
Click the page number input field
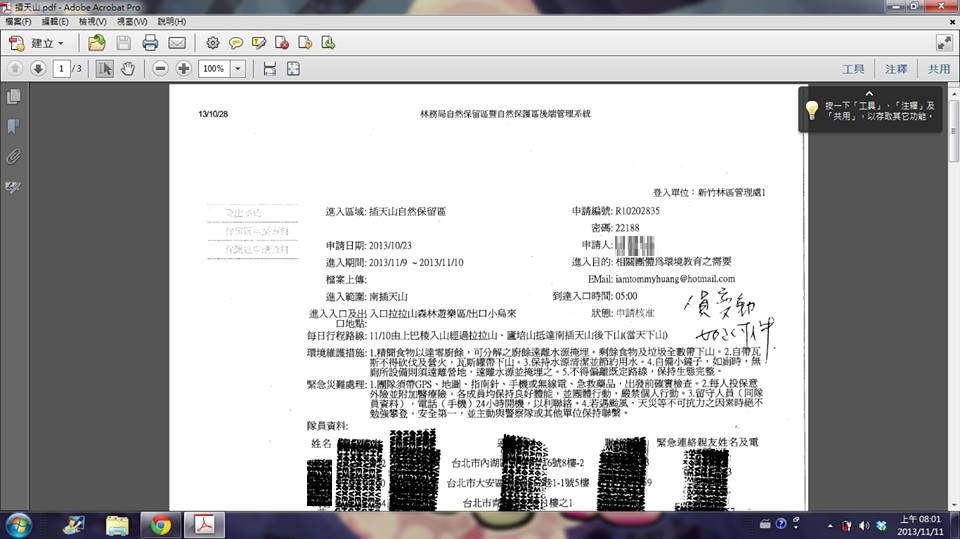[x=63, y=69]
